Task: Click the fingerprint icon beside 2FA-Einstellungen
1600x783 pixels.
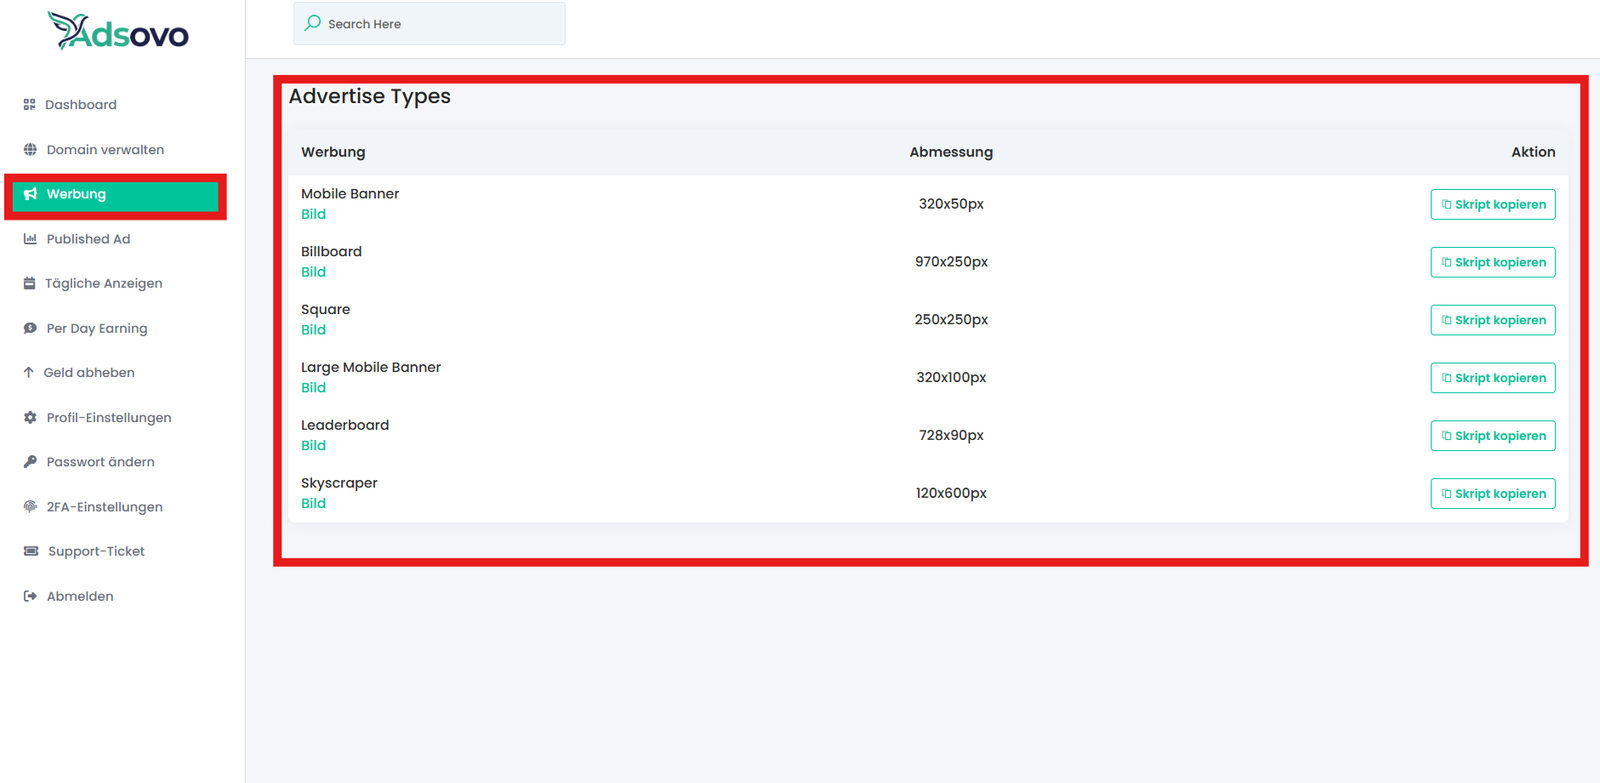Action: point(30,507)
